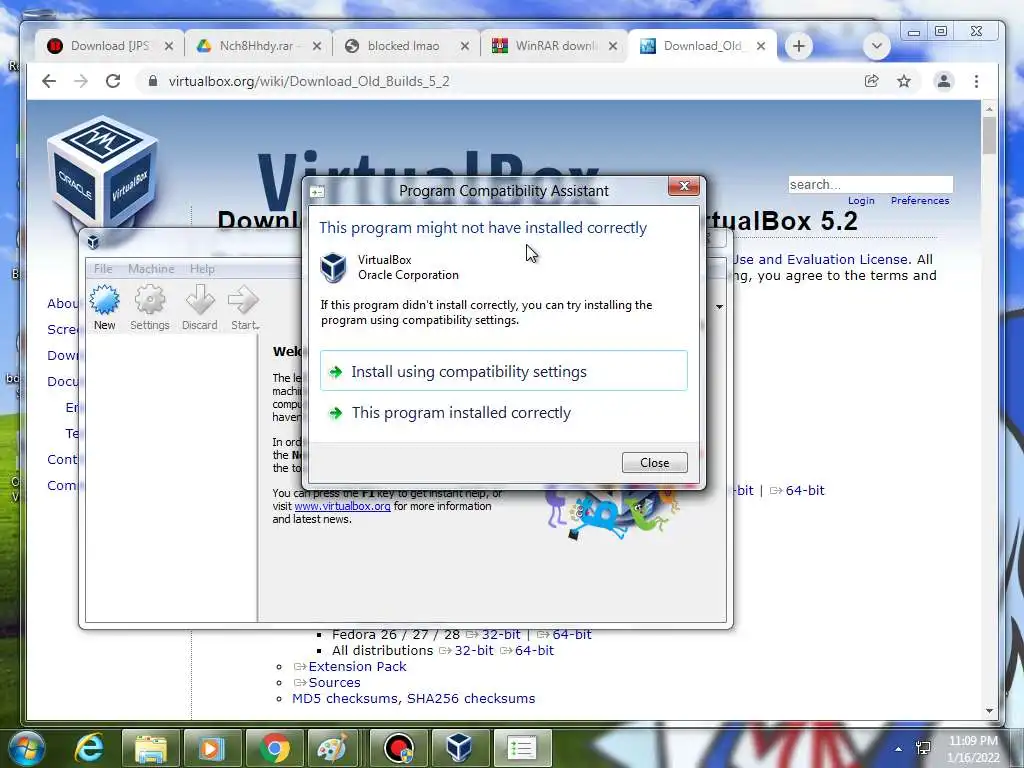This screenshot has height=768, width=1024.
Task: Choose Install using compatibility settings
Action: 504,371
